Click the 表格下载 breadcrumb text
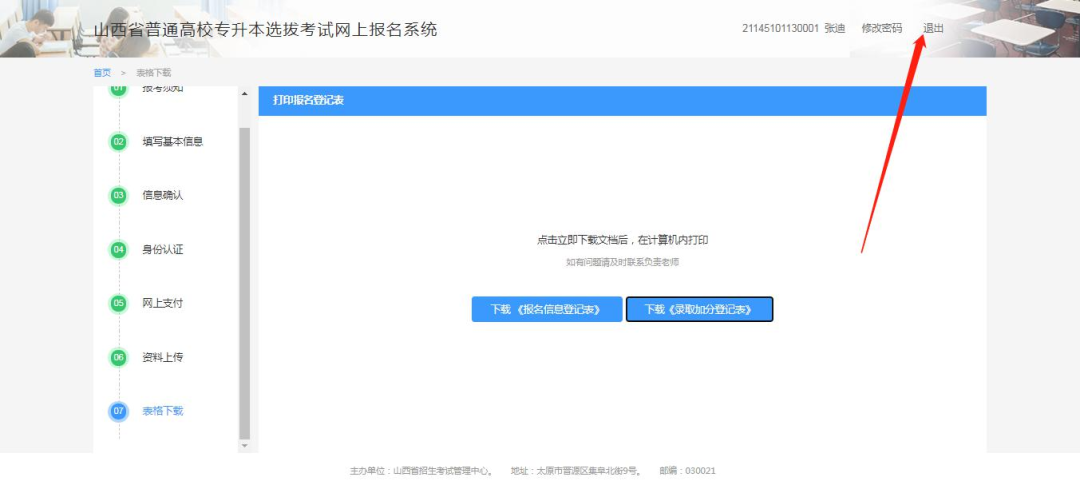The image size is (1080, 489). [154, 72]
